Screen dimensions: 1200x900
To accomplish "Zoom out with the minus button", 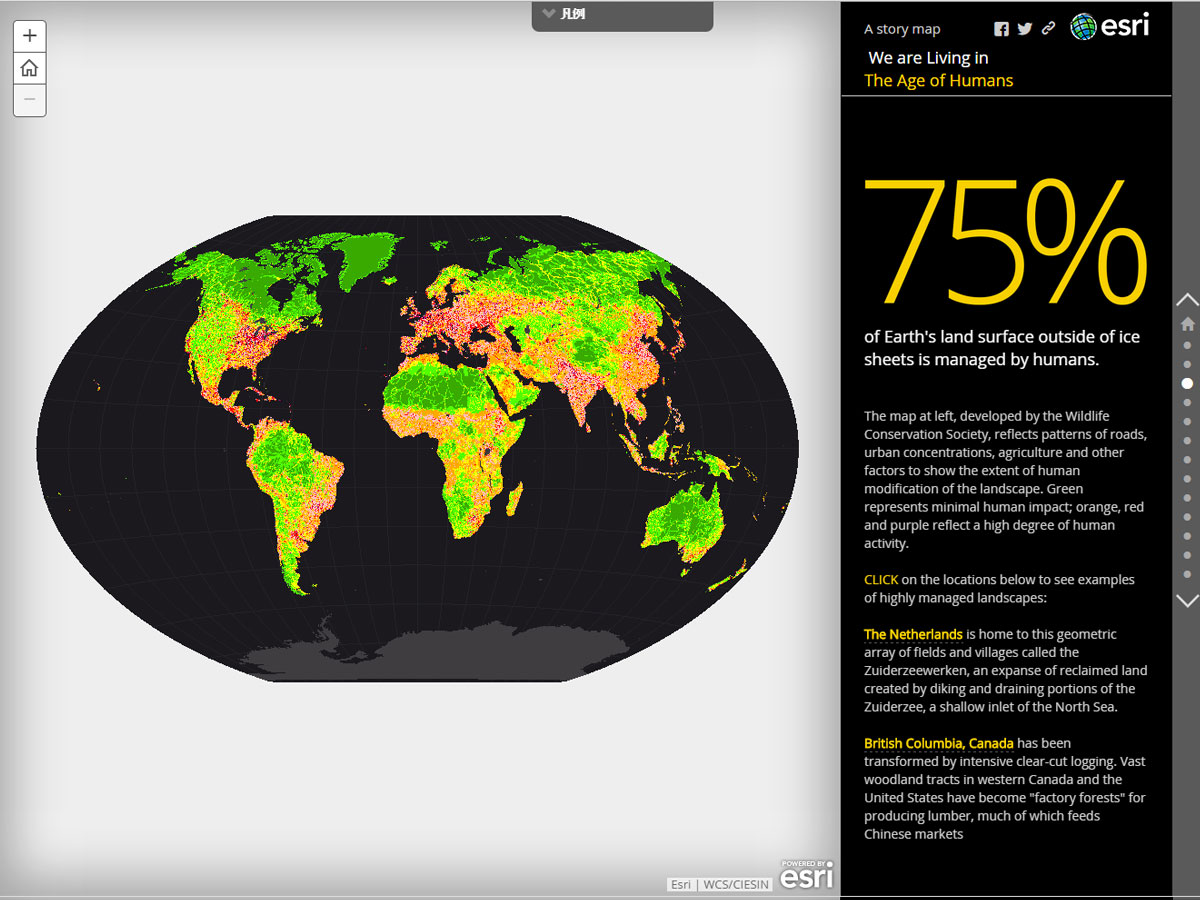I will pyautogui.click(x=29, y=99).
